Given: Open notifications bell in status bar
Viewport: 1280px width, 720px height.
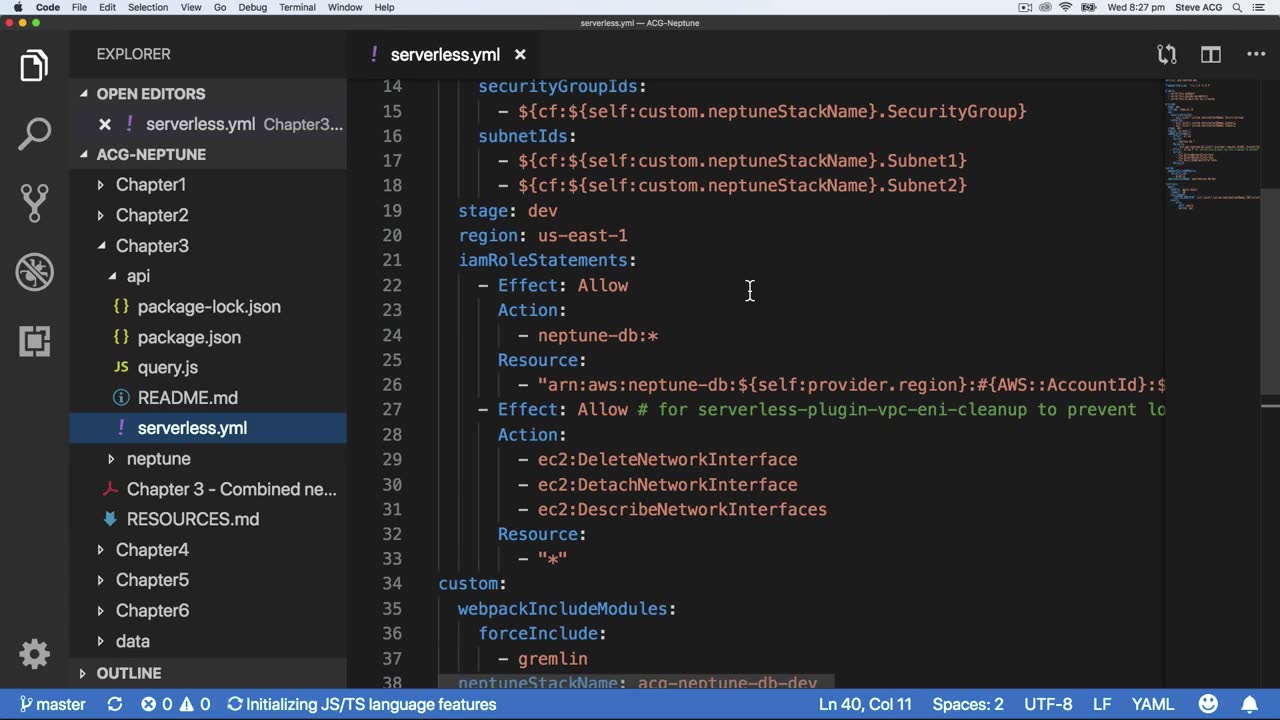Looking at the screenshot, I should click(1250, 704).
